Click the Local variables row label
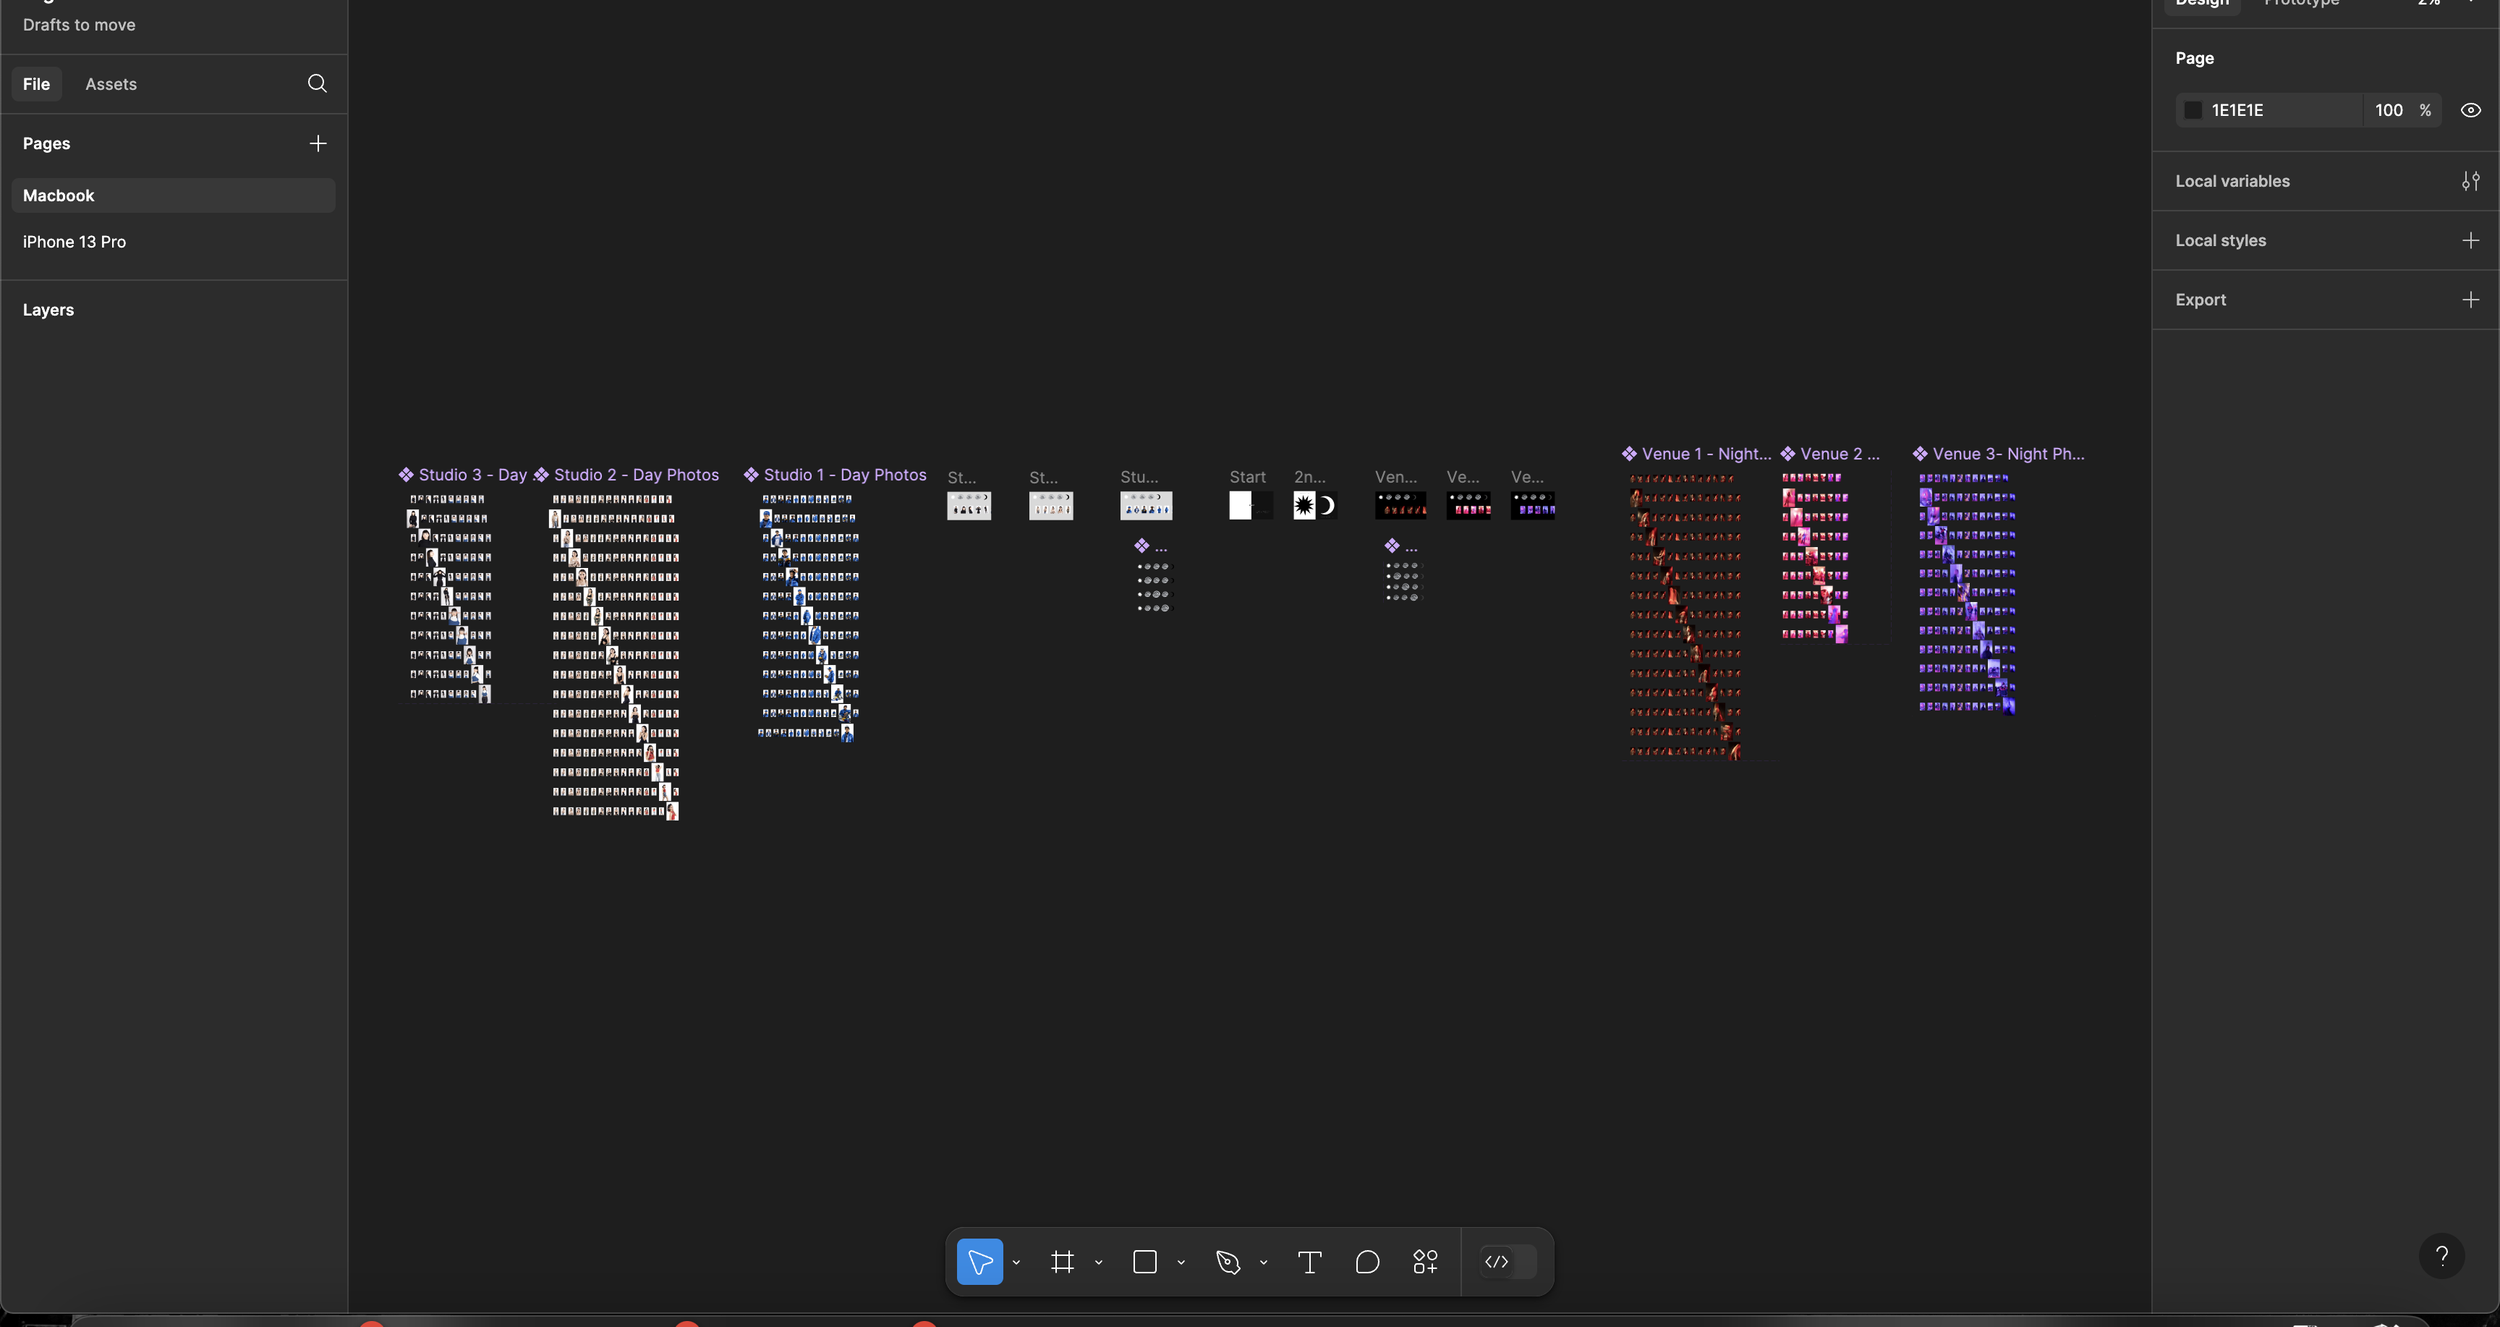 tap(2232, 181)
